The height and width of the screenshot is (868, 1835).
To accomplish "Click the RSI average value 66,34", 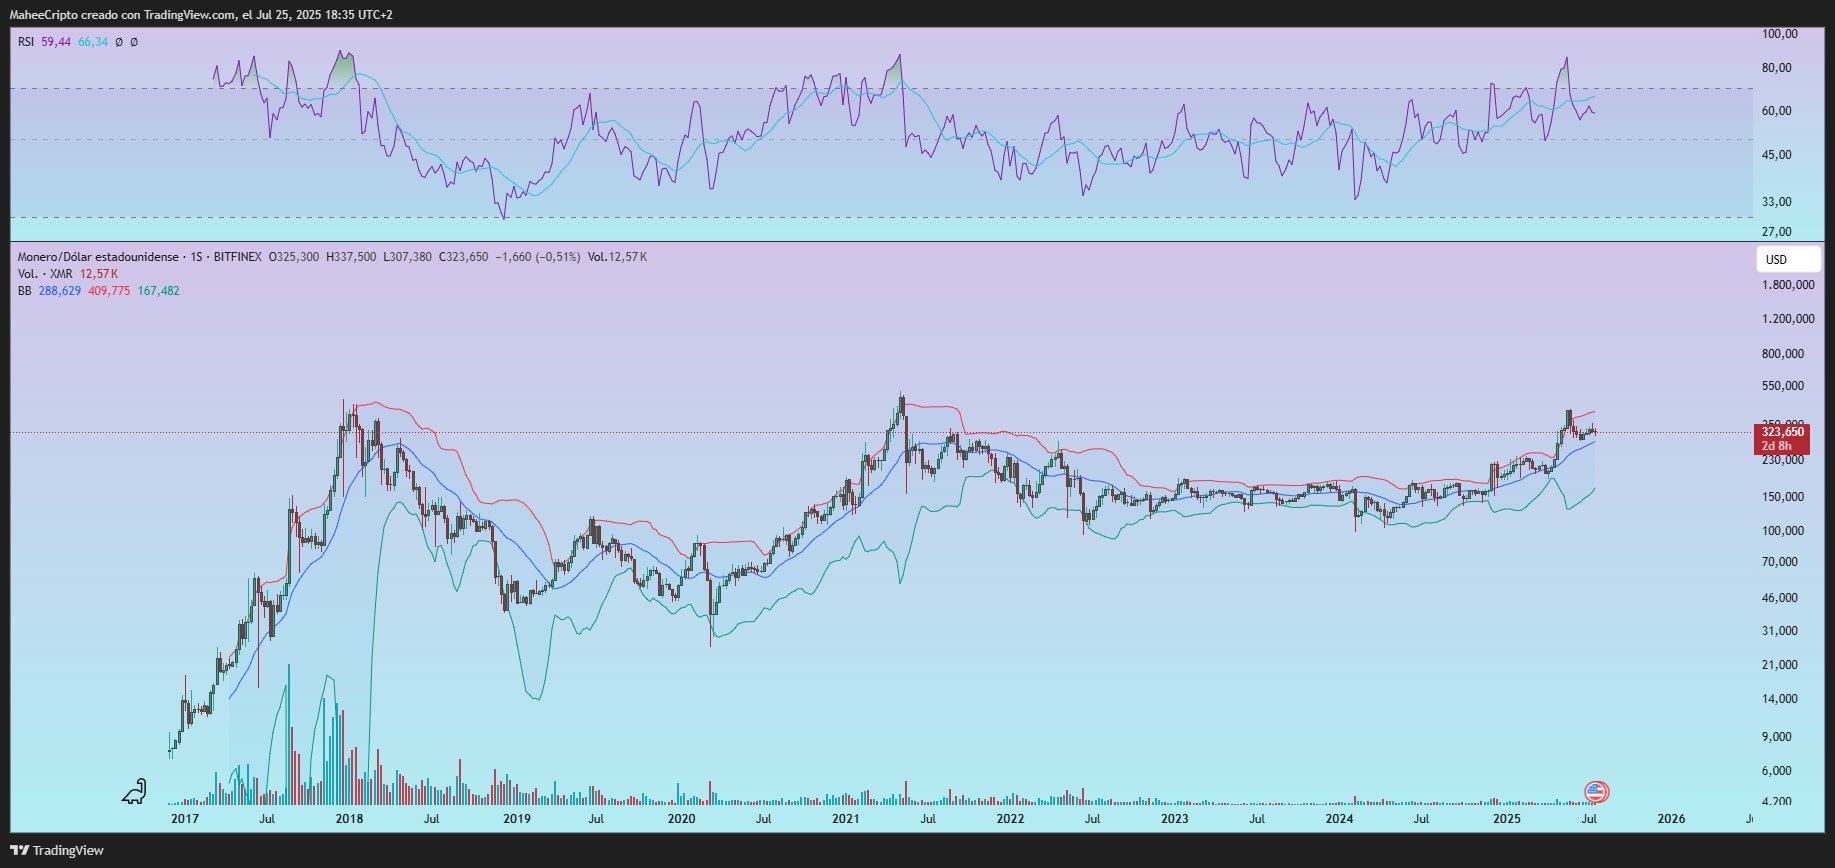I will click(x=93, y=42).
